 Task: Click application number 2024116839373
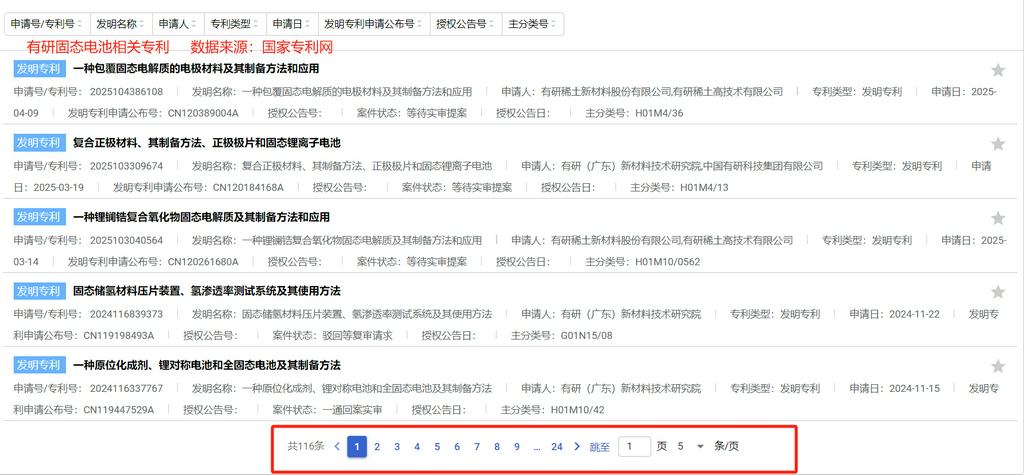point(127,314)
